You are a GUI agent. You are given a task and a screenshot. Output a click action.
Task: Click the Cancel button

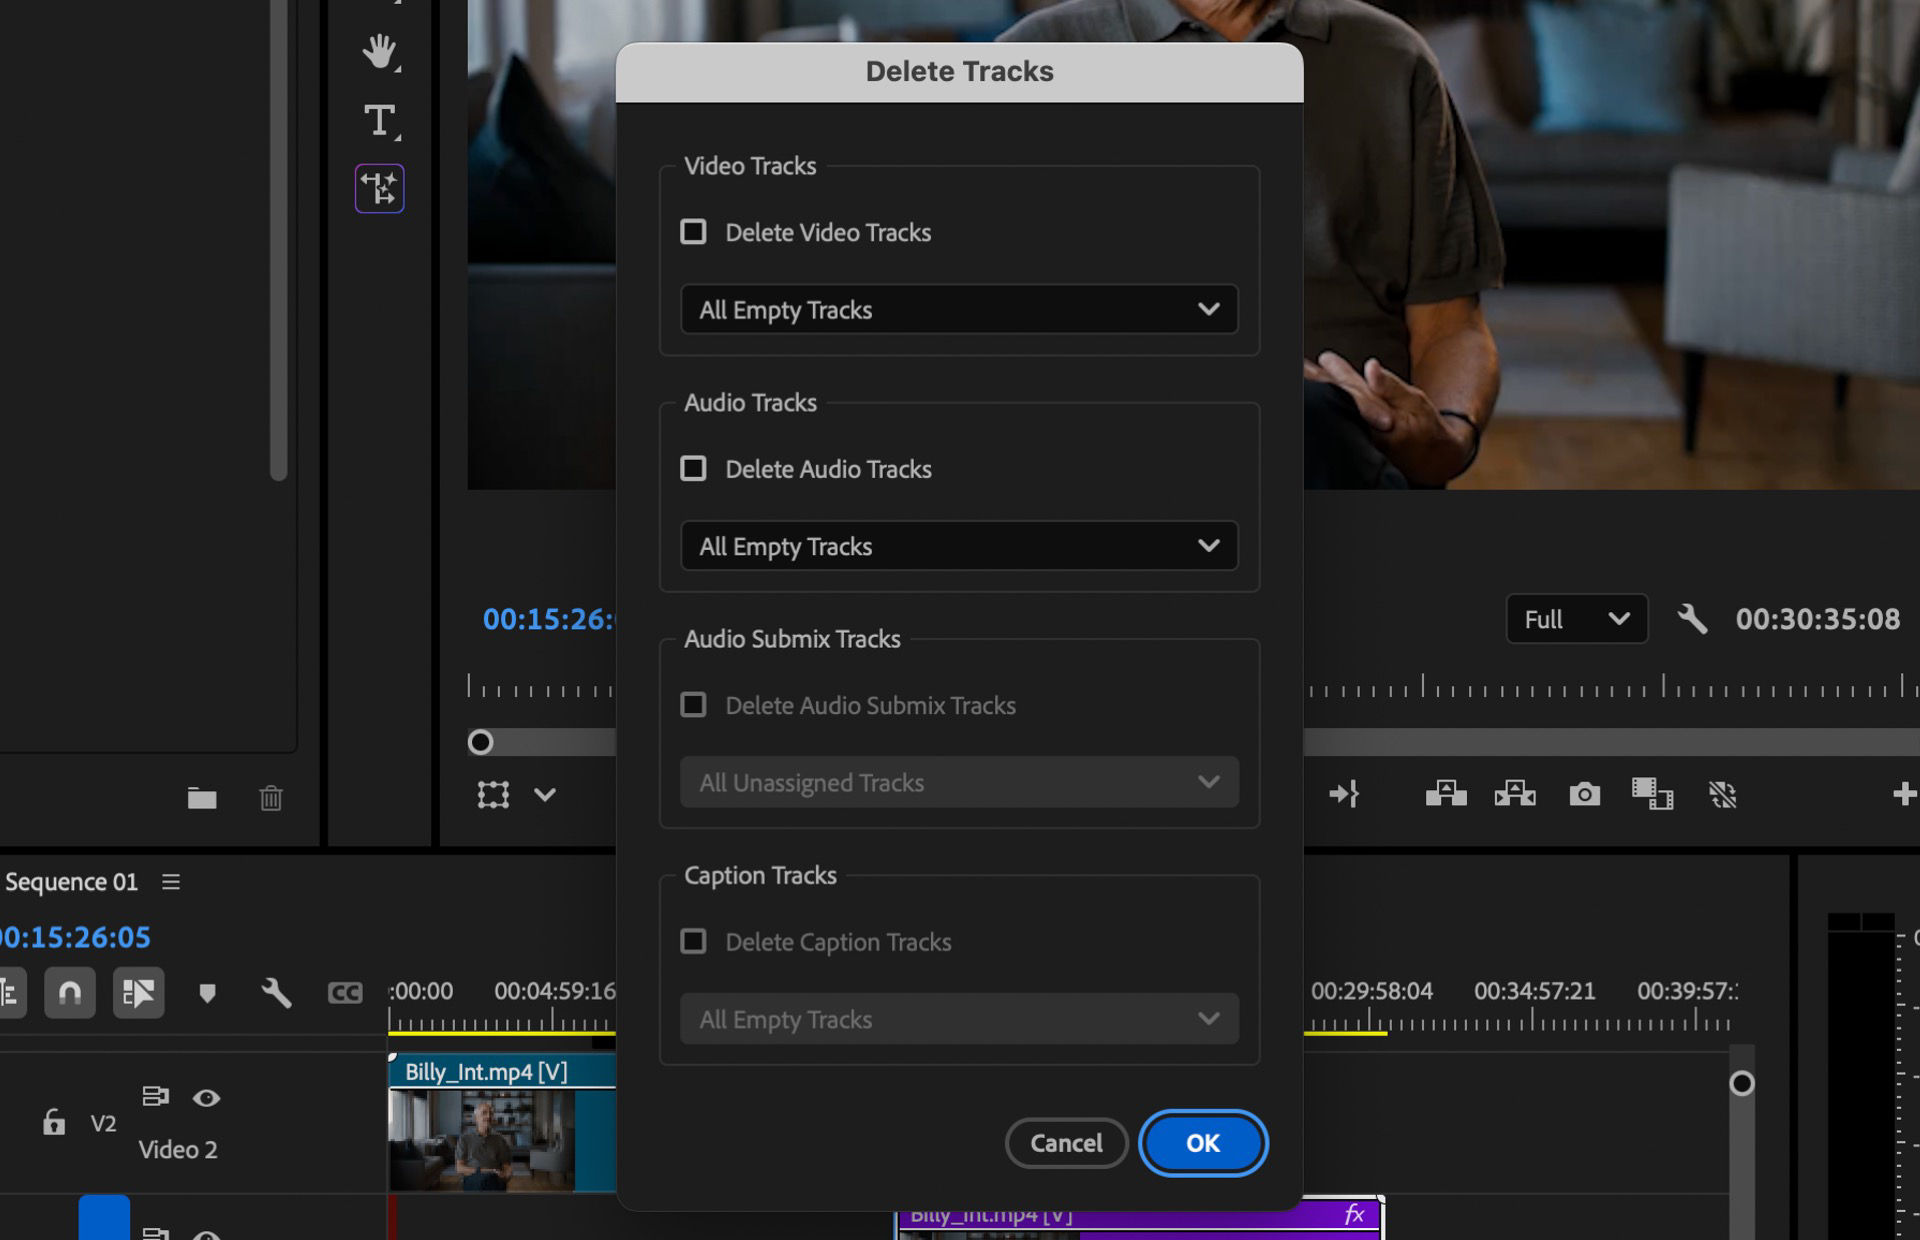tap(1066, 1143)
